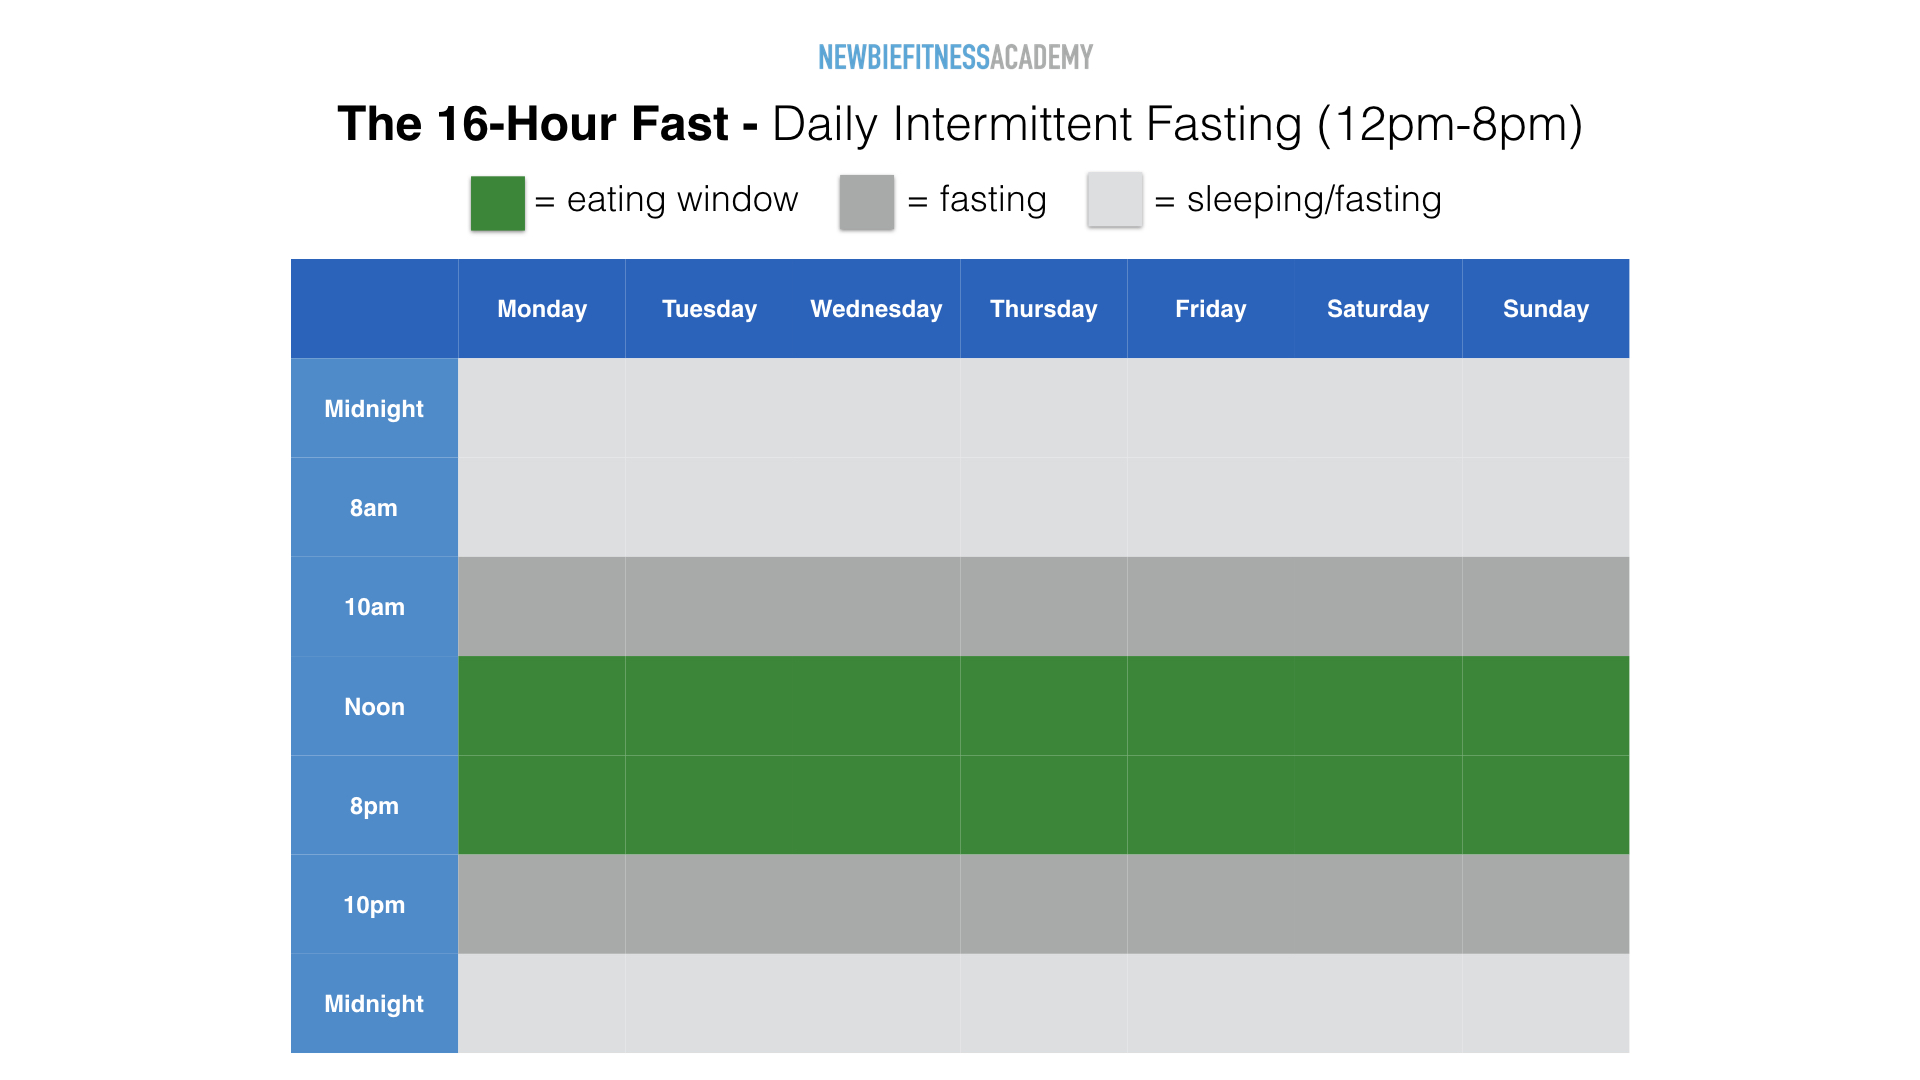Click the 8pm row label
Screen dimensions: 1920x1080
click(x=374, y=805)
